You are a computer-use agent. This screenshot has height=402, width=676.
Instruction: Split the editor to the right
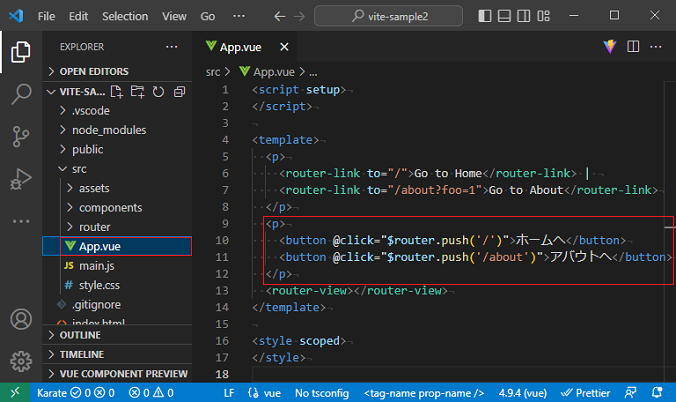(633, 47)
